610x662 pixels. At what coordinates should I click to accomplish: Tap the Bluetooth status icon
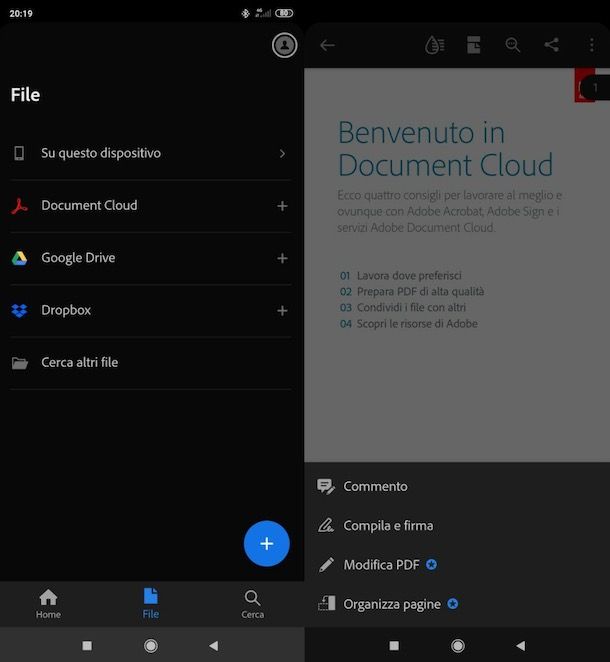coord(245,14)
